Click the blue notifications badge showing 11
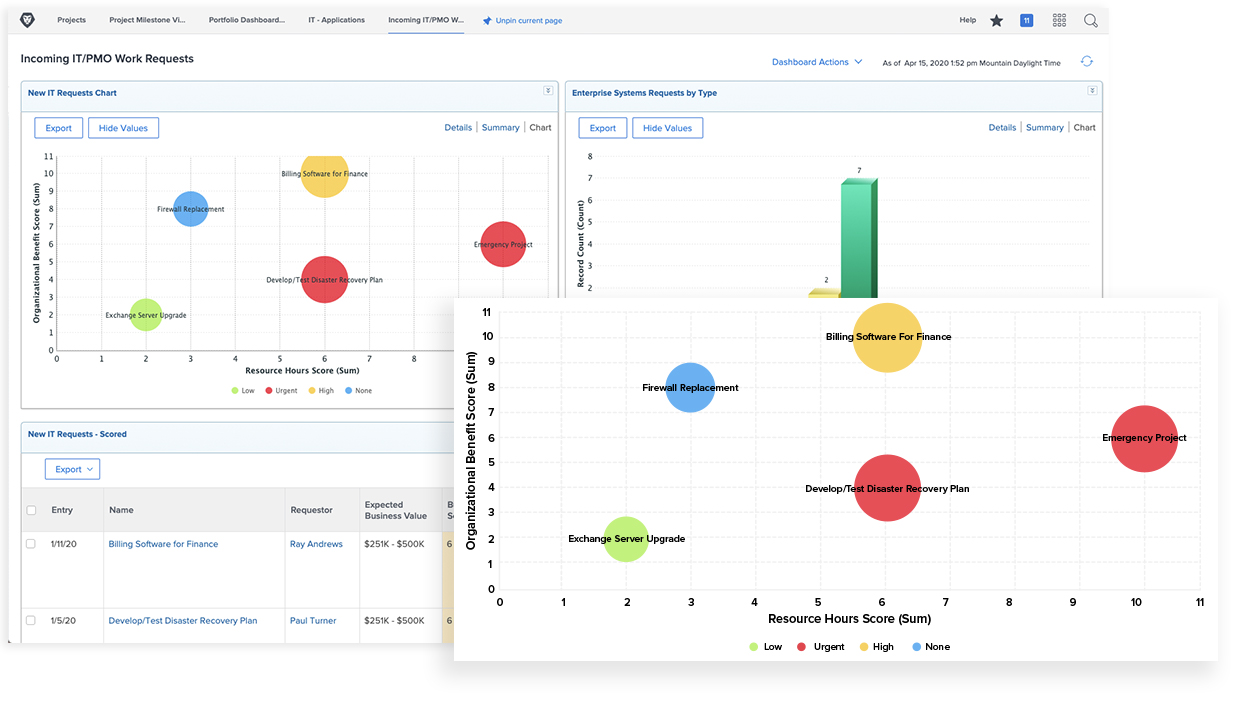 pos(1027,19)
